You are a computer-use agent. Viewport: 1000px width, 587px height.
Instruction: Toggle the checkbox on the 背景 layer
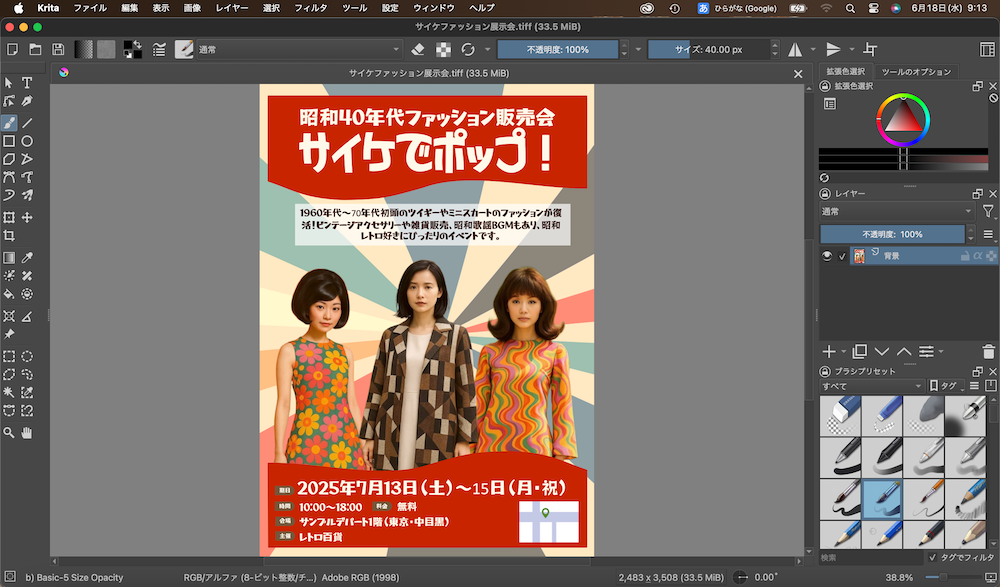point(842,256)
